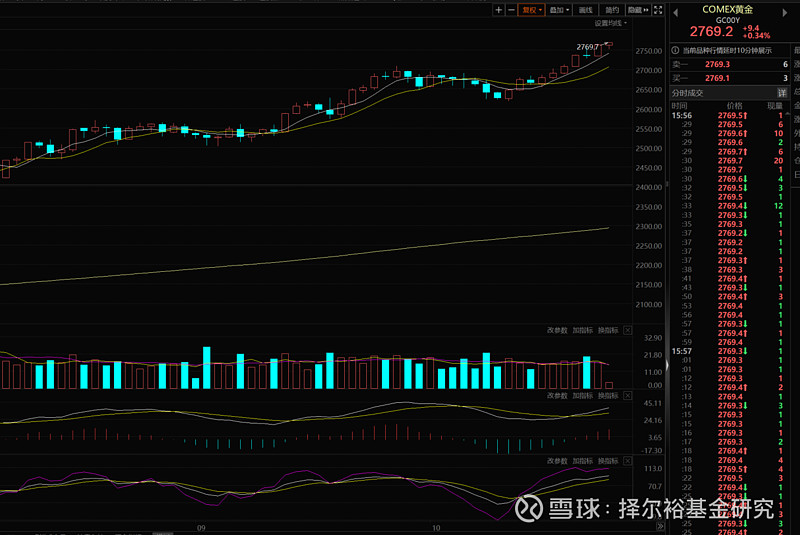Image resolution: width=800 pixels, height=535 pixels.
Task: Expand the 设置均线 moving average settings
Action: pyautogui.click(x=610, y=23)
